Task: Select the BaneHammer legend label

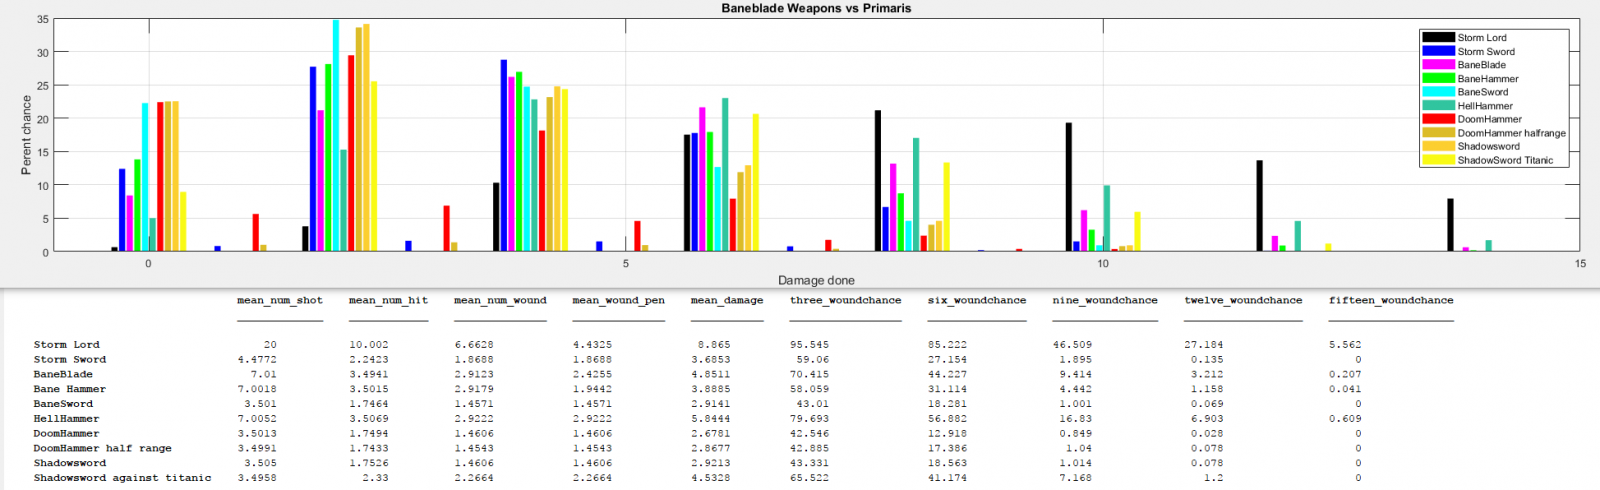Action: 1487,79
